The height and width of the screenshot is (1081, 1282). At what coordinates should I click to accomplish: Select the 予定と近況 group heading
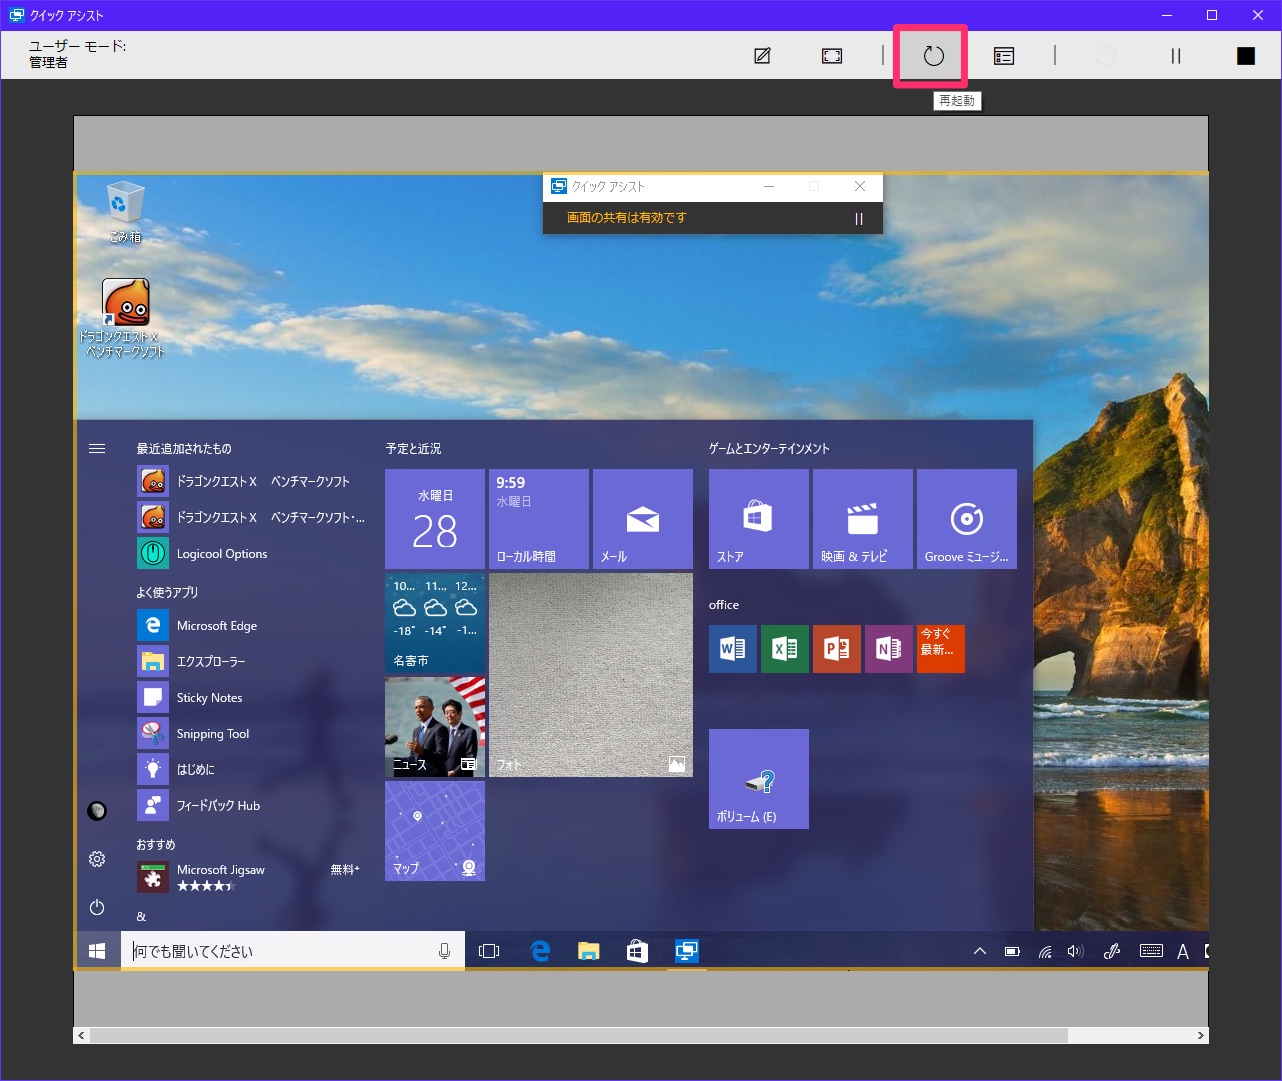point(413,449)
